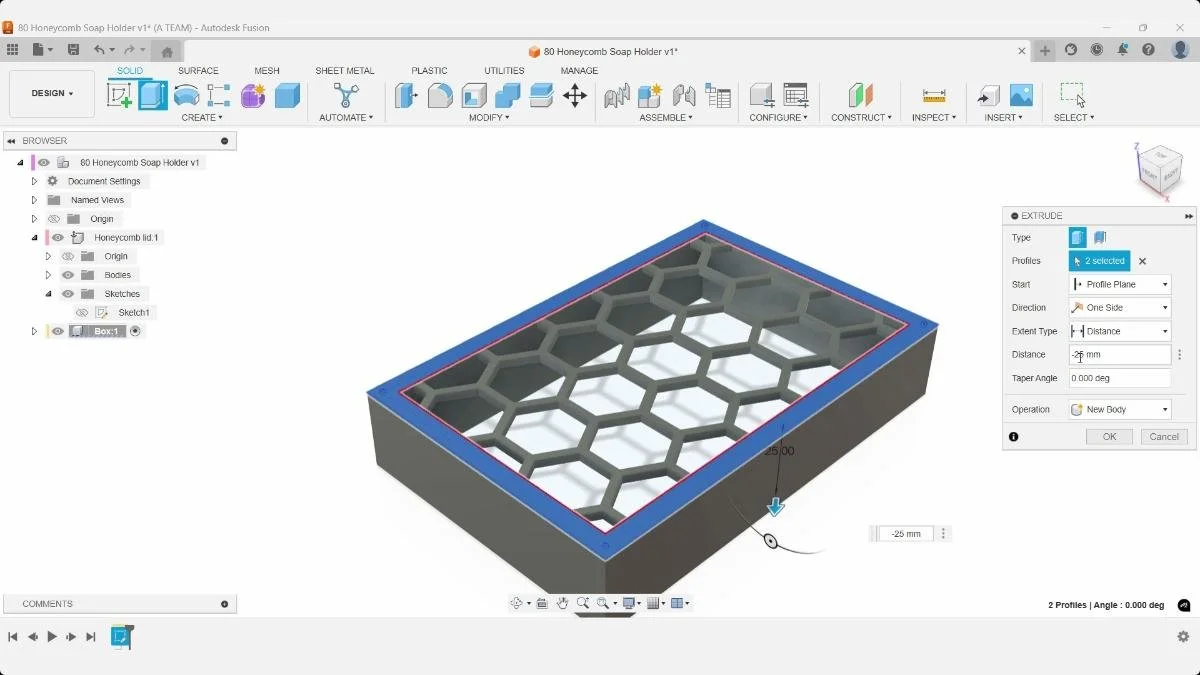Toggle visibility of Honeycomb lid:1 component
1200x675 pixels.
[x=58, y=238]
